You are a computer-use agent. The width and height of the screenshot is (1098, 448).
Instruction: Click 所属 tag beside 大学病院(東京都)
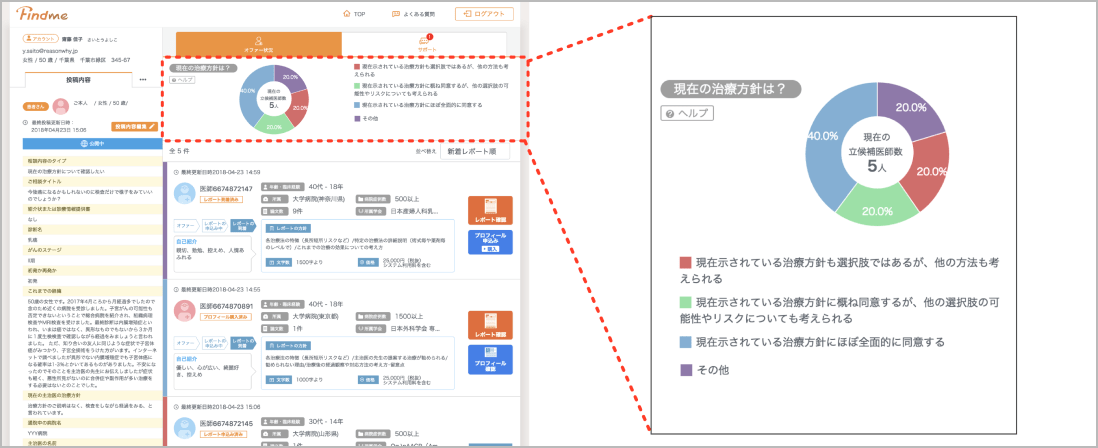click(x=274, y=316)
